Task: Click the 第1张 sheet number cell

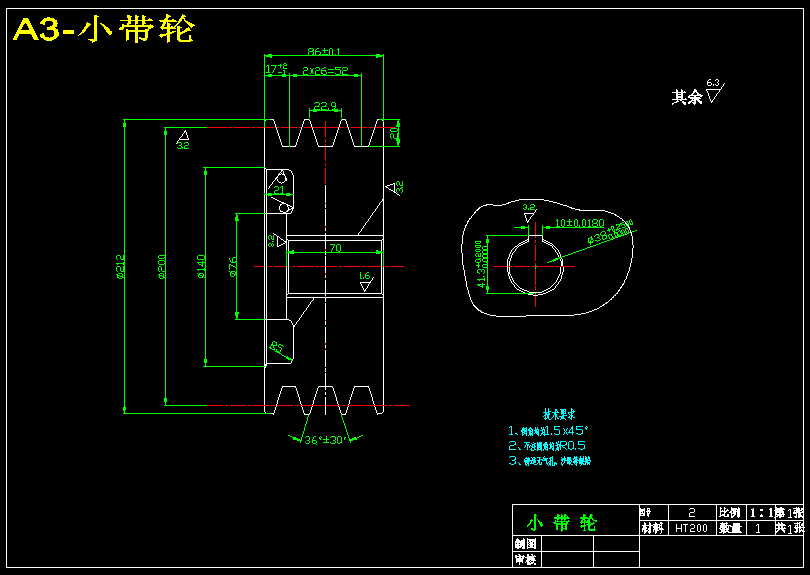Action: (x=789, y=512)
